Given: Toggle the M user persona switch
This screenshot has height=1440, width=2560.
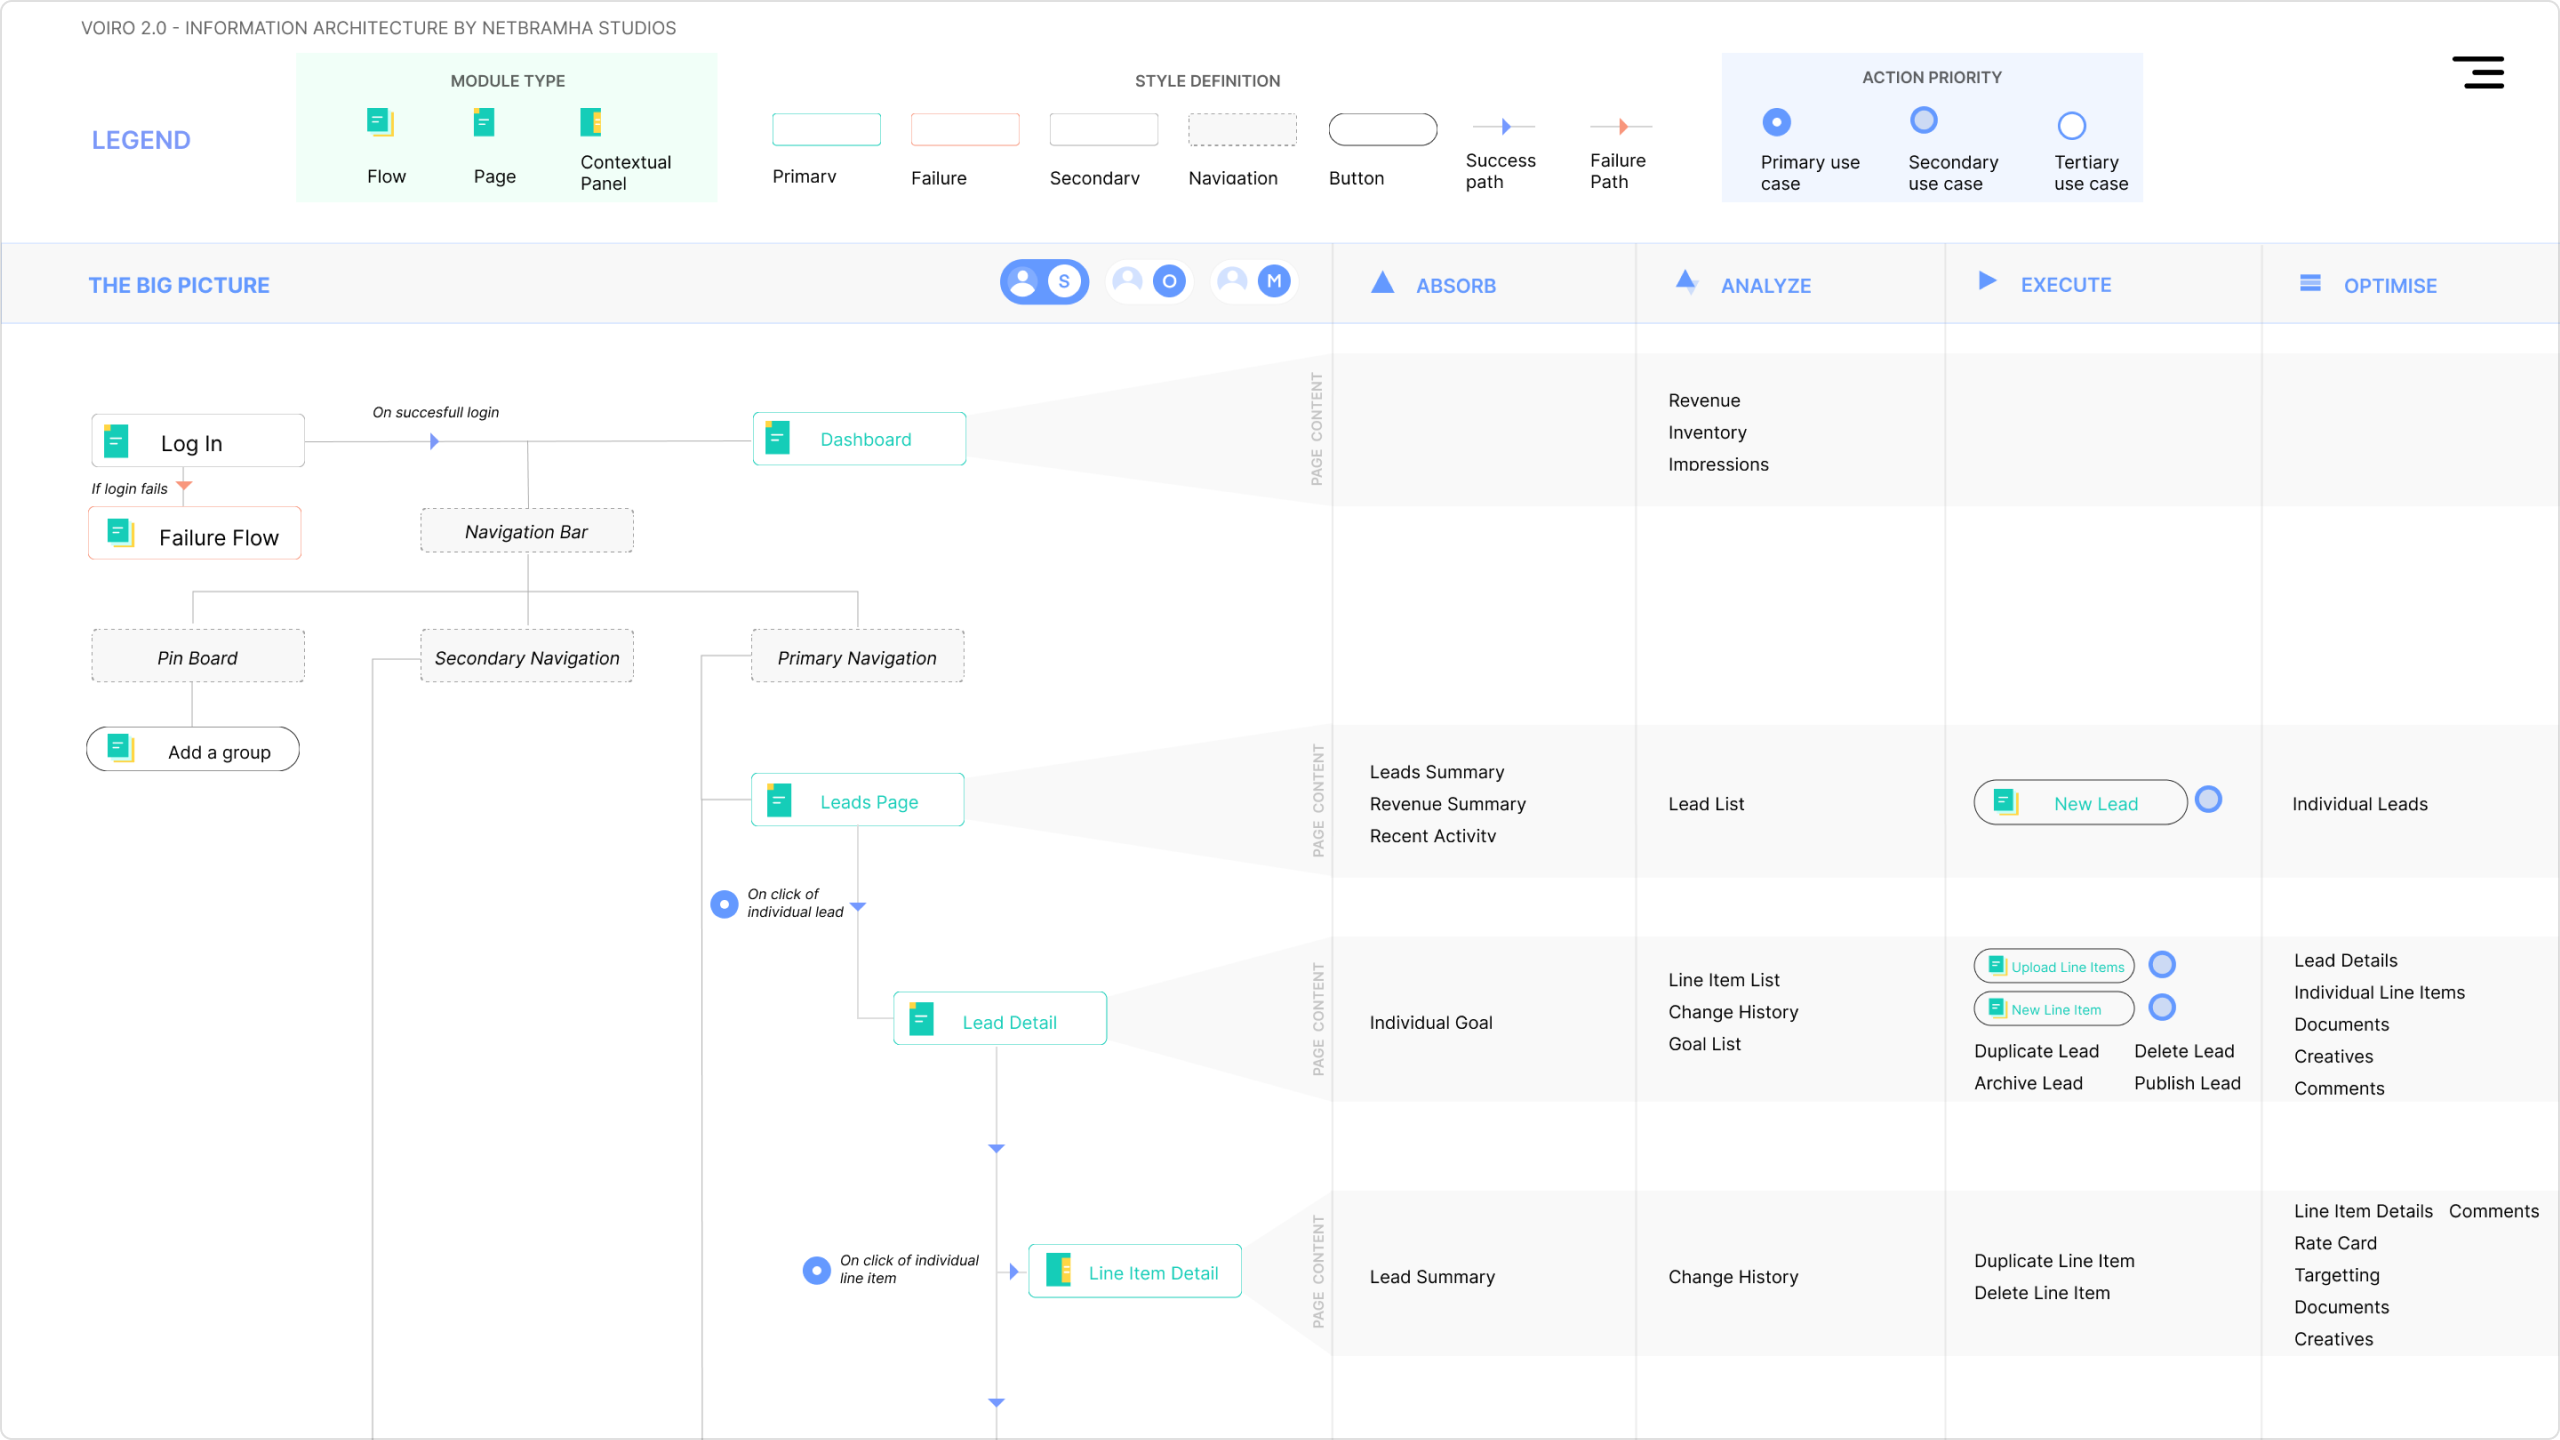Looking at the screenshot, I should pyautogui.click(x=1254, y=281).
